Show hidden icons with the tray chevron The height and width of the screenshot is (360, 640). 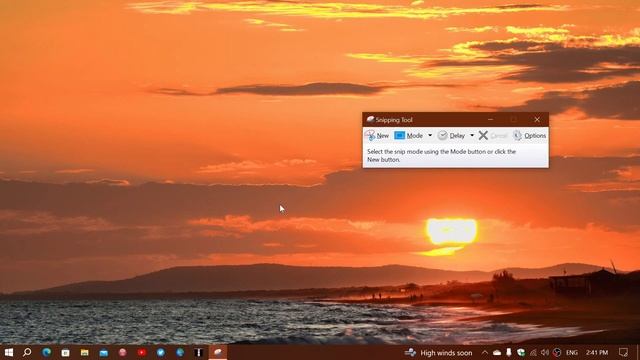pyautogui.click(x=484, y=352)
